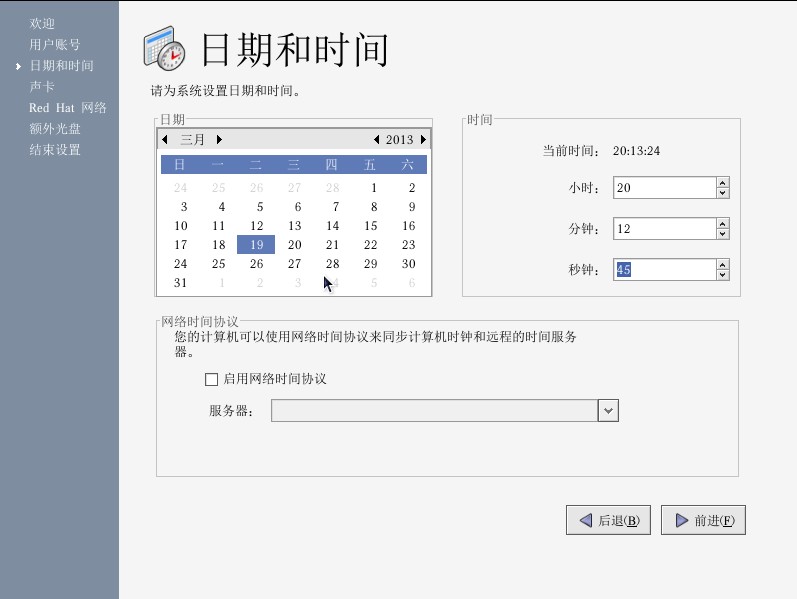The width and height of the screenshot is (797, 599).
Task: Select 欢迎 in the sidebar
Action: tap(42, 23)
